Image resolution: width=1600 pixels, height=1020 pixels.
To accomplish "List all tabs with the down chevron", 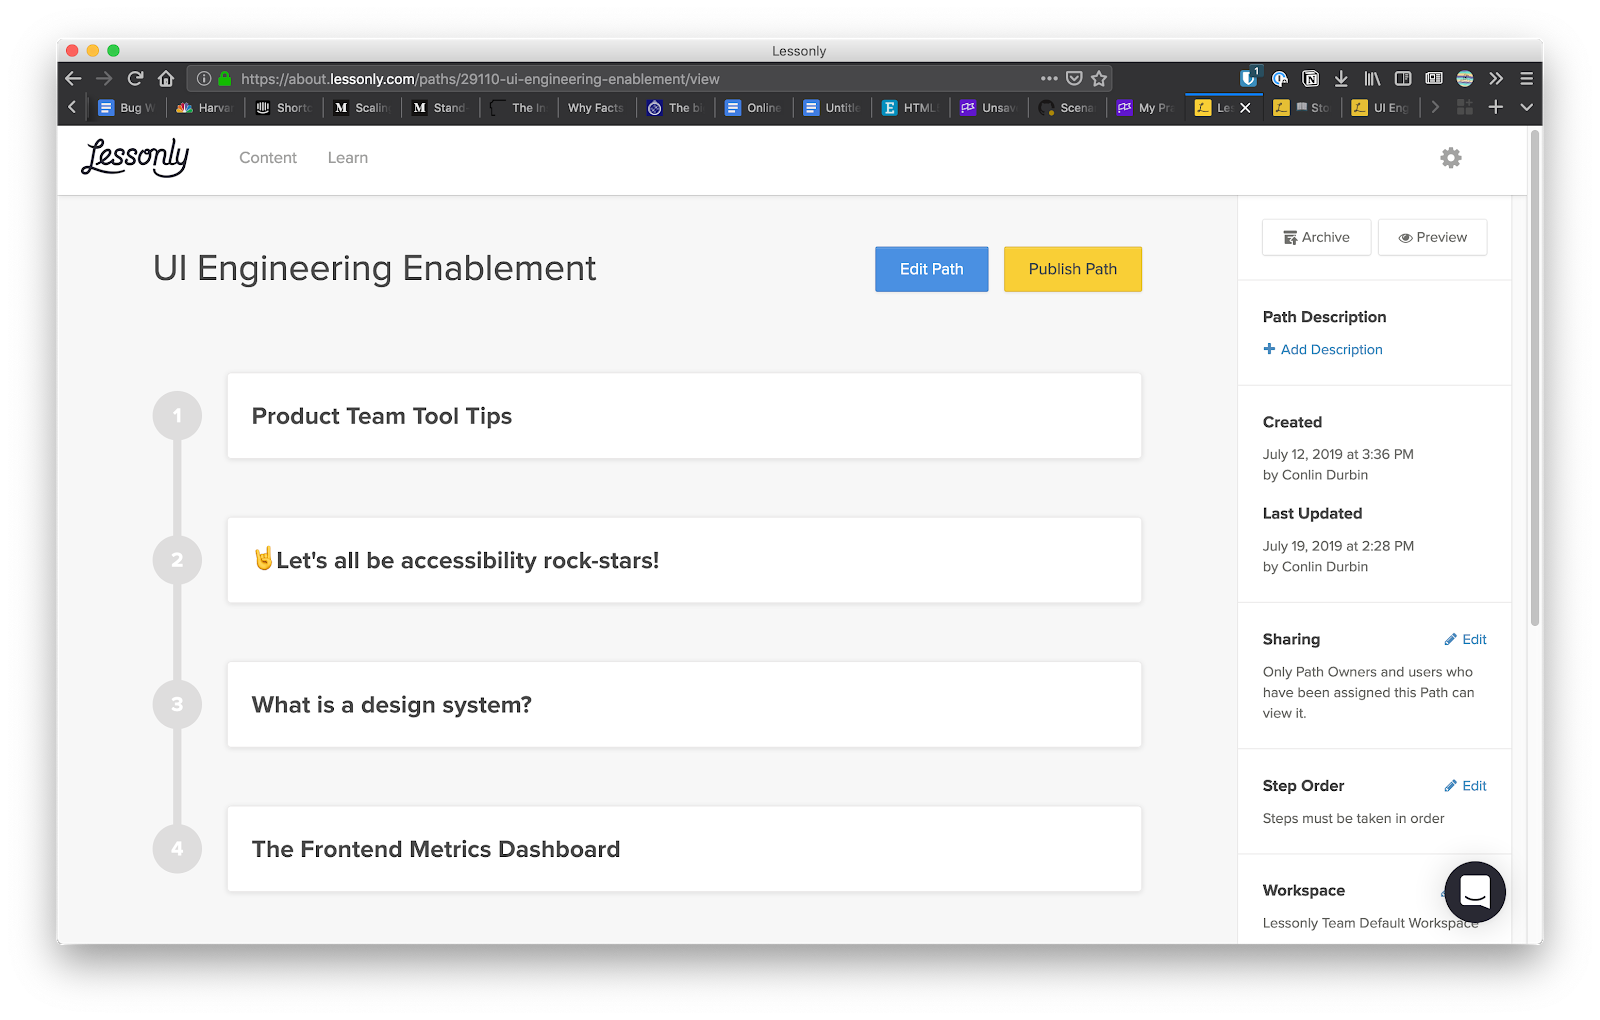I will tap(1526, 107).
